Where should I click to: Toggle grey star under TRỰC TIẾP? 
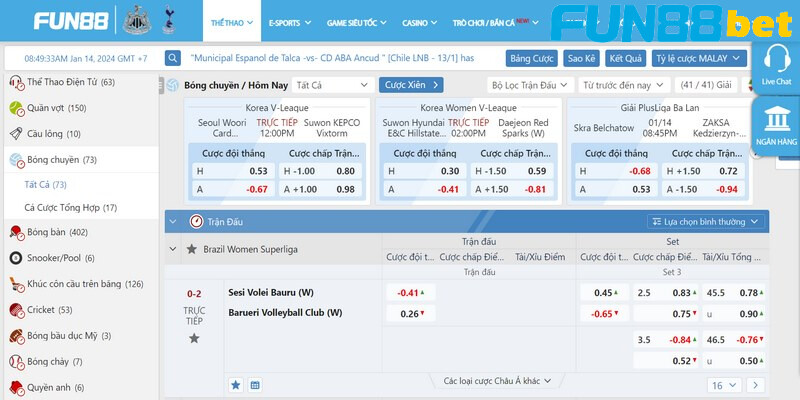[x=194, y=338]
